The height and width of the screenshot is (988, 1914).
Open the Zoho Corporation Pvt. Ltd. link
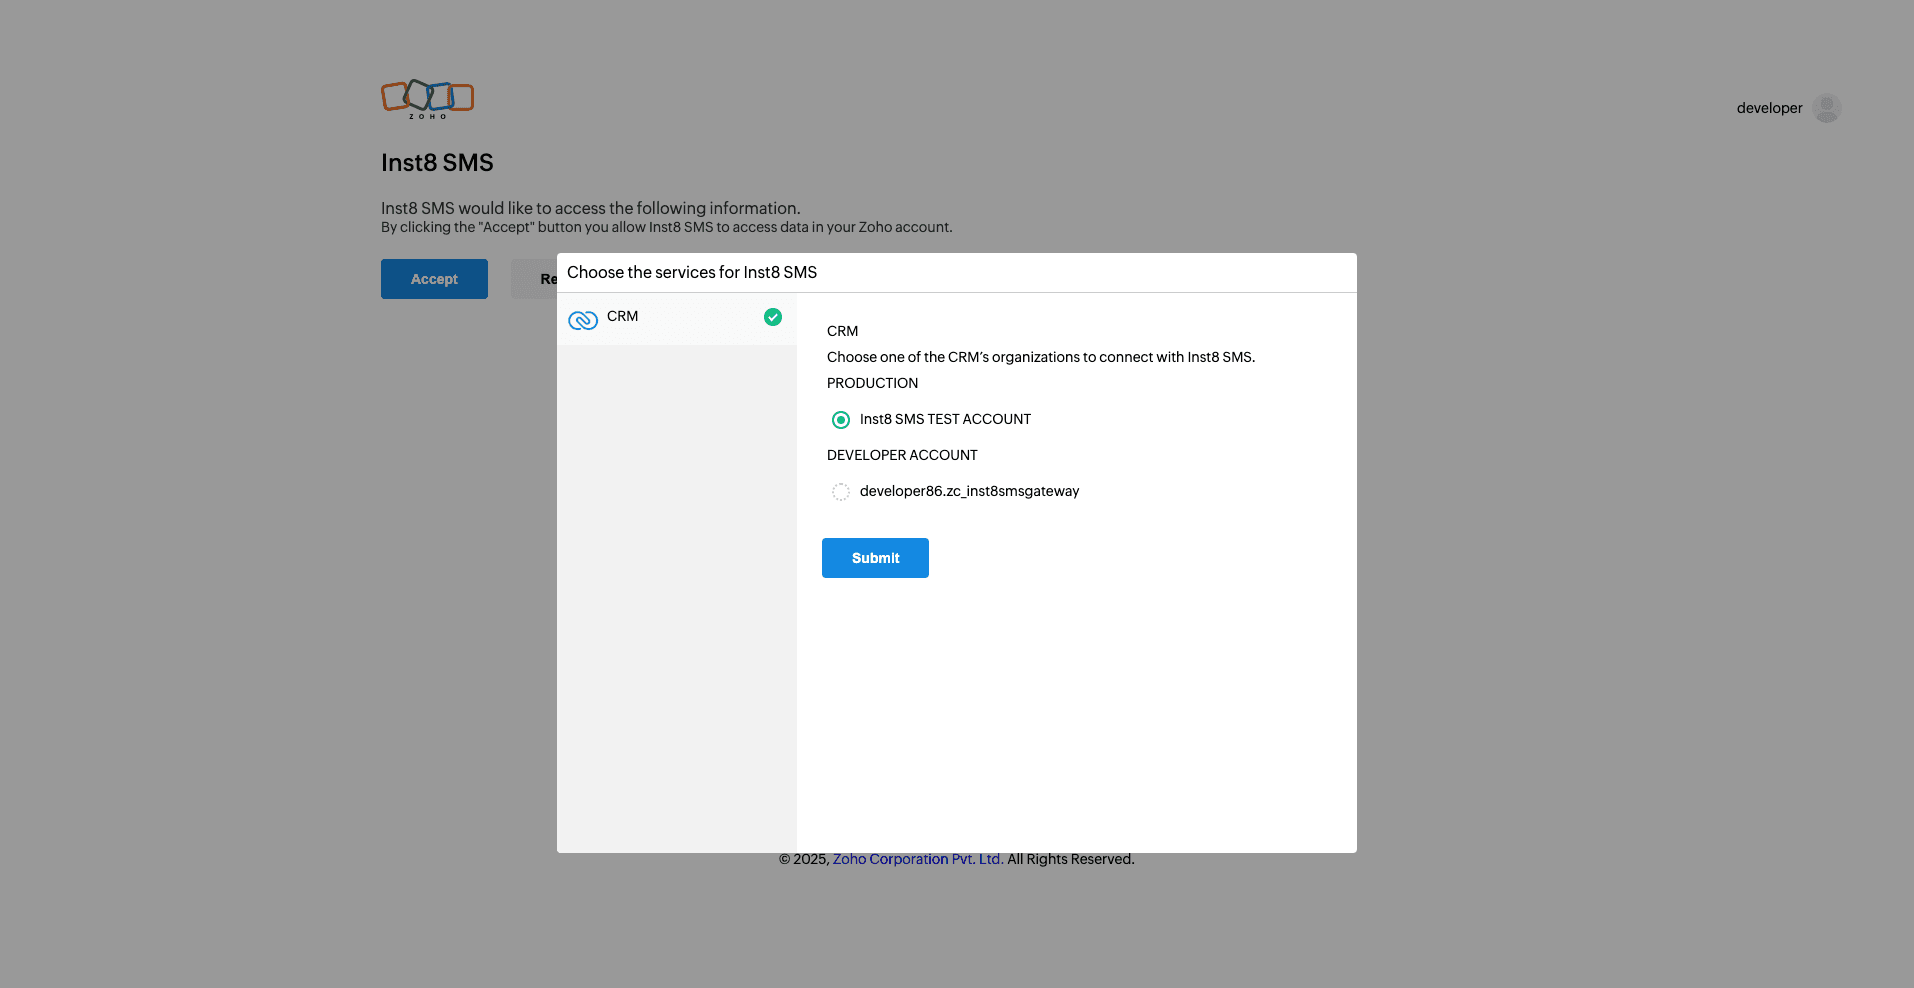pos(918,859)
